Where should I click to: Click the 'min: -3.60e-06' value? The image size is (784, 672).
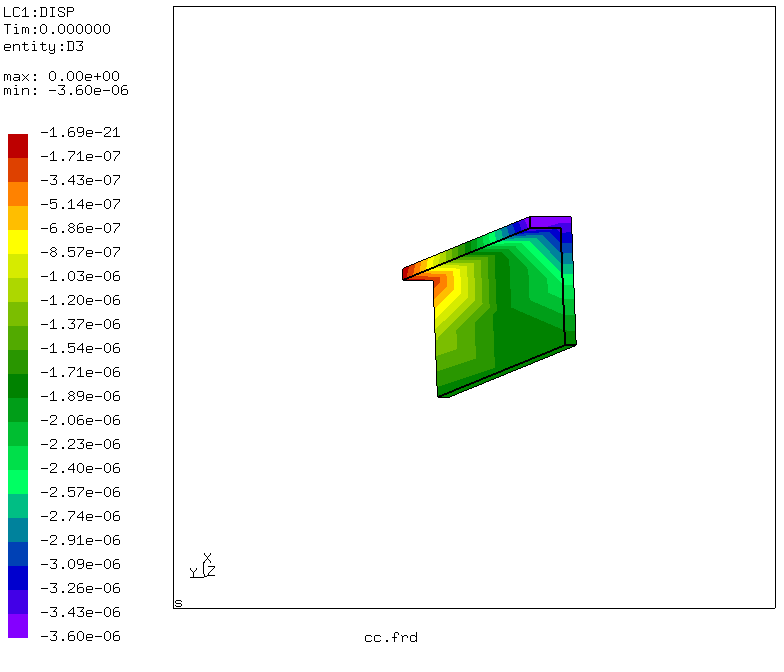click(66, 90)
